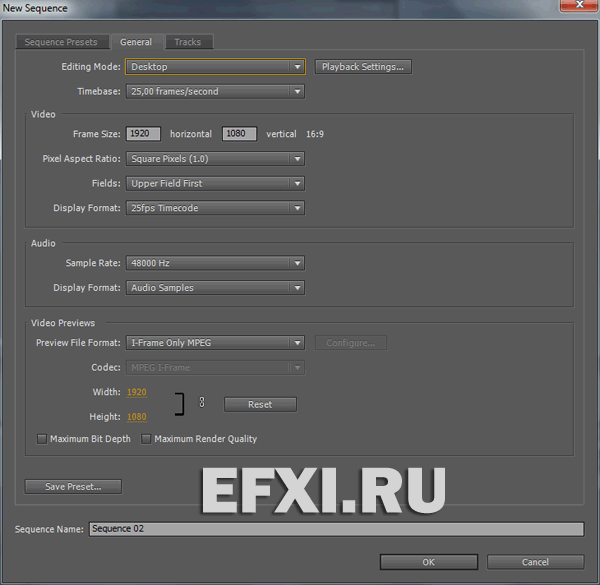The width and height of the screenshot is (600, 585).
Task: Click the disabled Configure button
Action: click(351, 343)
